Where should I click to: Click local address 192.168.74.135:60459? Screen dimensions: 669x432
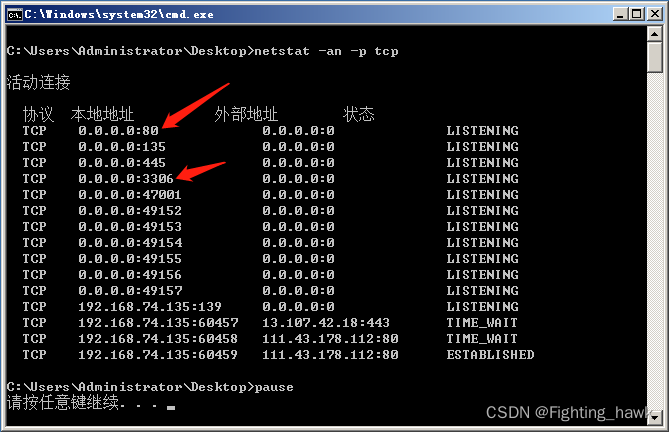click(158, 354)
